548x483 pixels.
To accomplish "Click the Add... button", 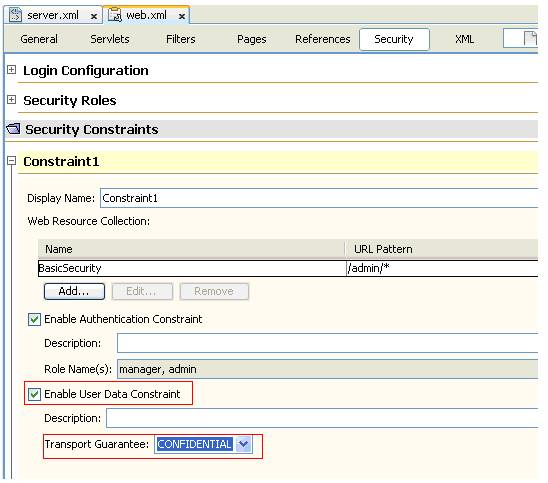I will 74,291.
